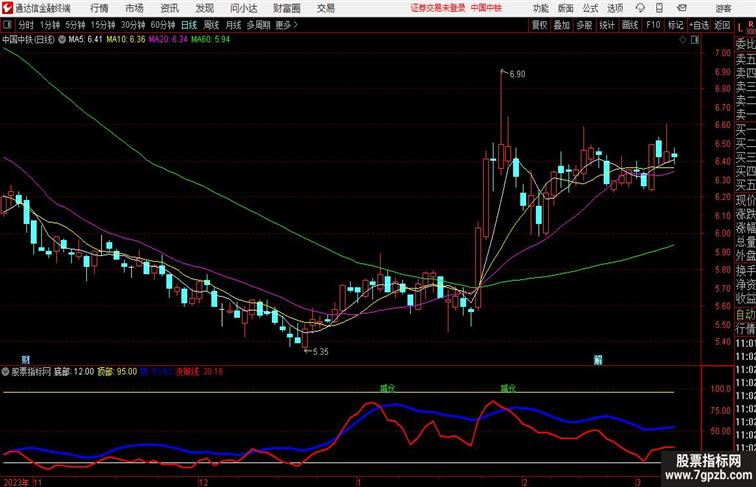The width and height of the screenshot is (756, 487).
Task: Click the red 中国中铁 stock name in title bar
Action: (486, 8)
